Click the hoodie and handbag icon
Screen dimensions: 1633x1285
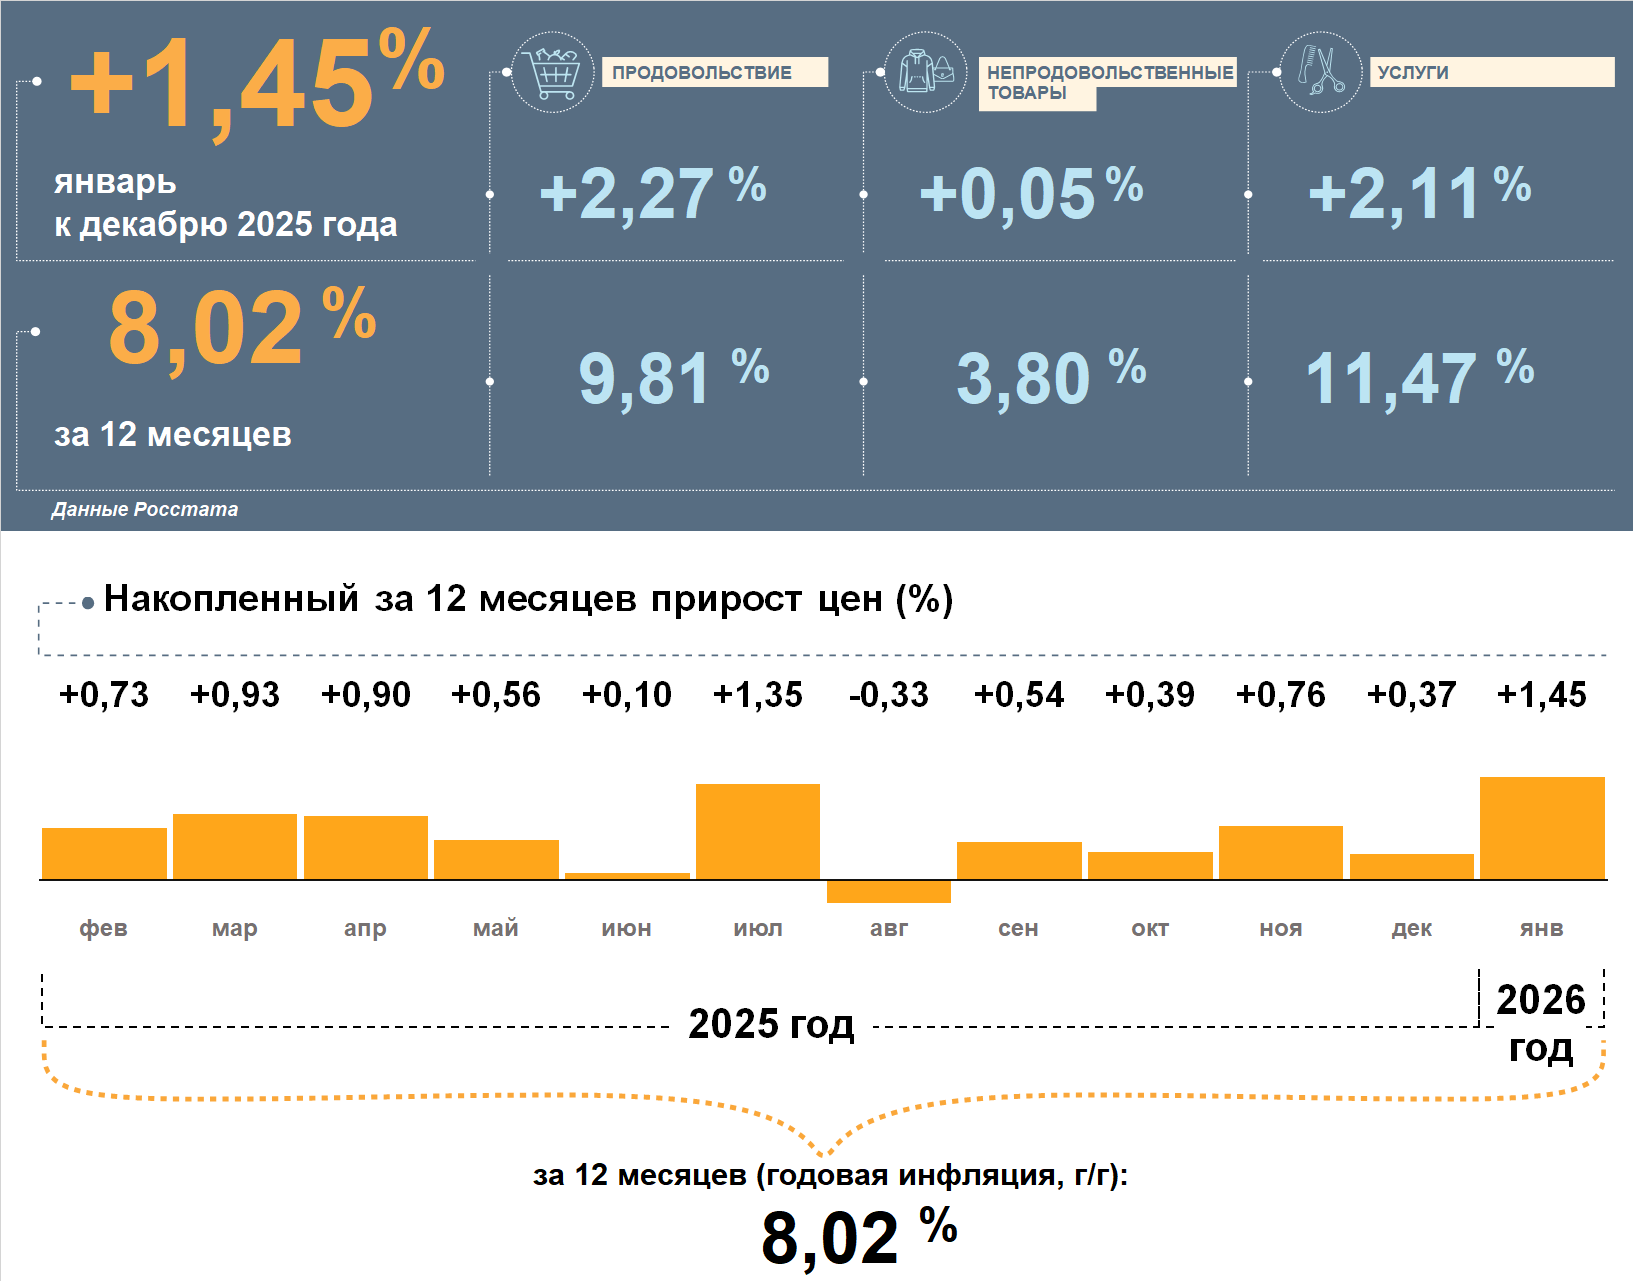pos(926,72)
